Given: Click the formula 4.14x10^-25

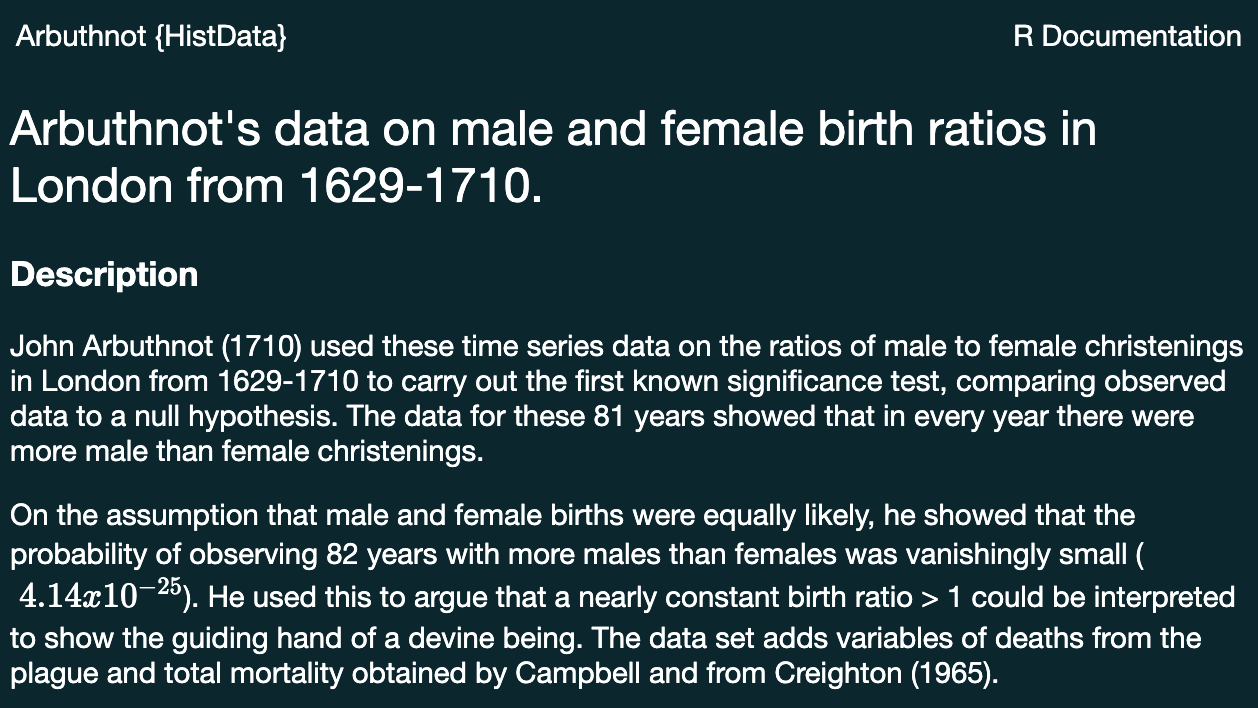Looking at the screenshot, I should click(100, 595).
